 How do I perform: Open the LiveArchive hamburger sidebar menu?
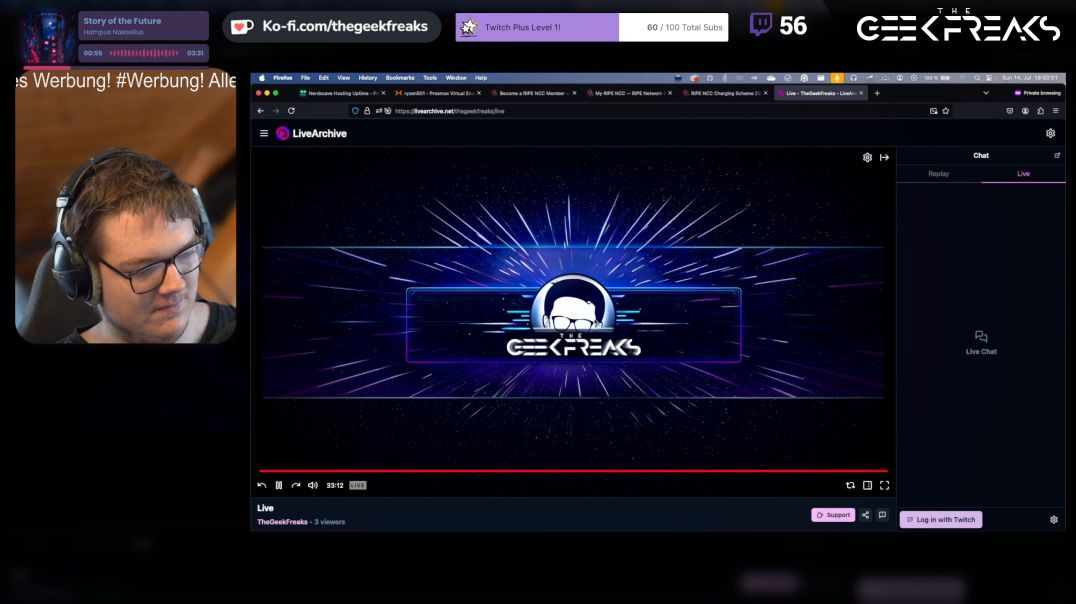pyautogui.click(x=264, y=133)
